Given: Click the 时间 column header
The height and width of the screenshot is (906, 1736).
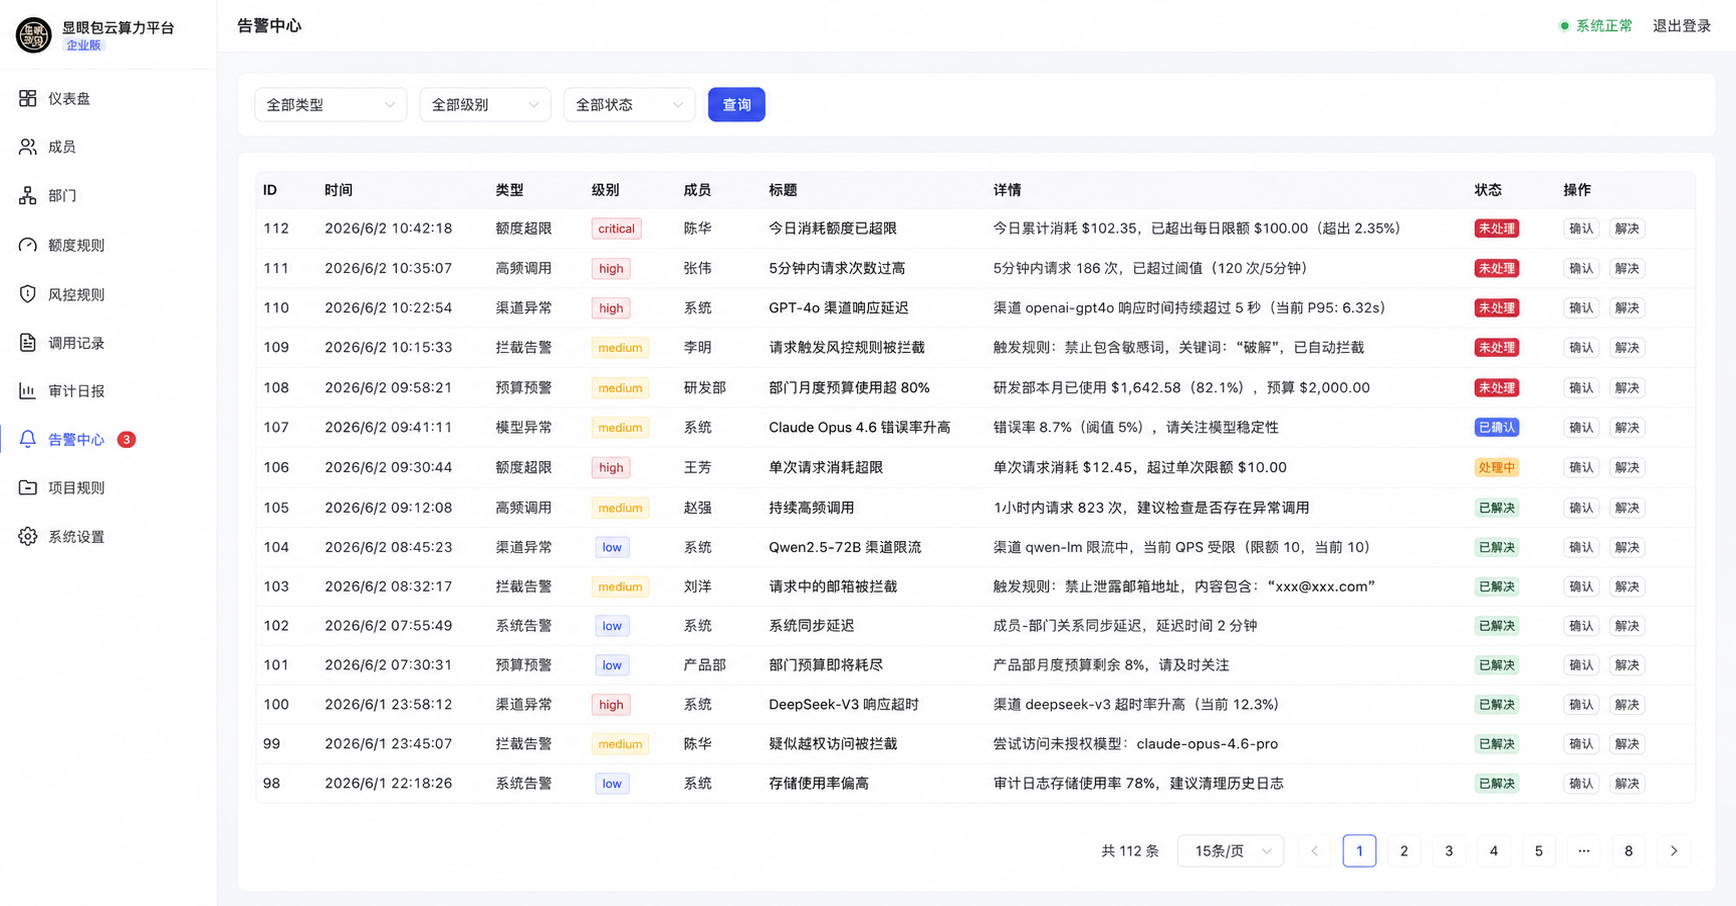Looking at the screenshot, I should coord(339,190).
